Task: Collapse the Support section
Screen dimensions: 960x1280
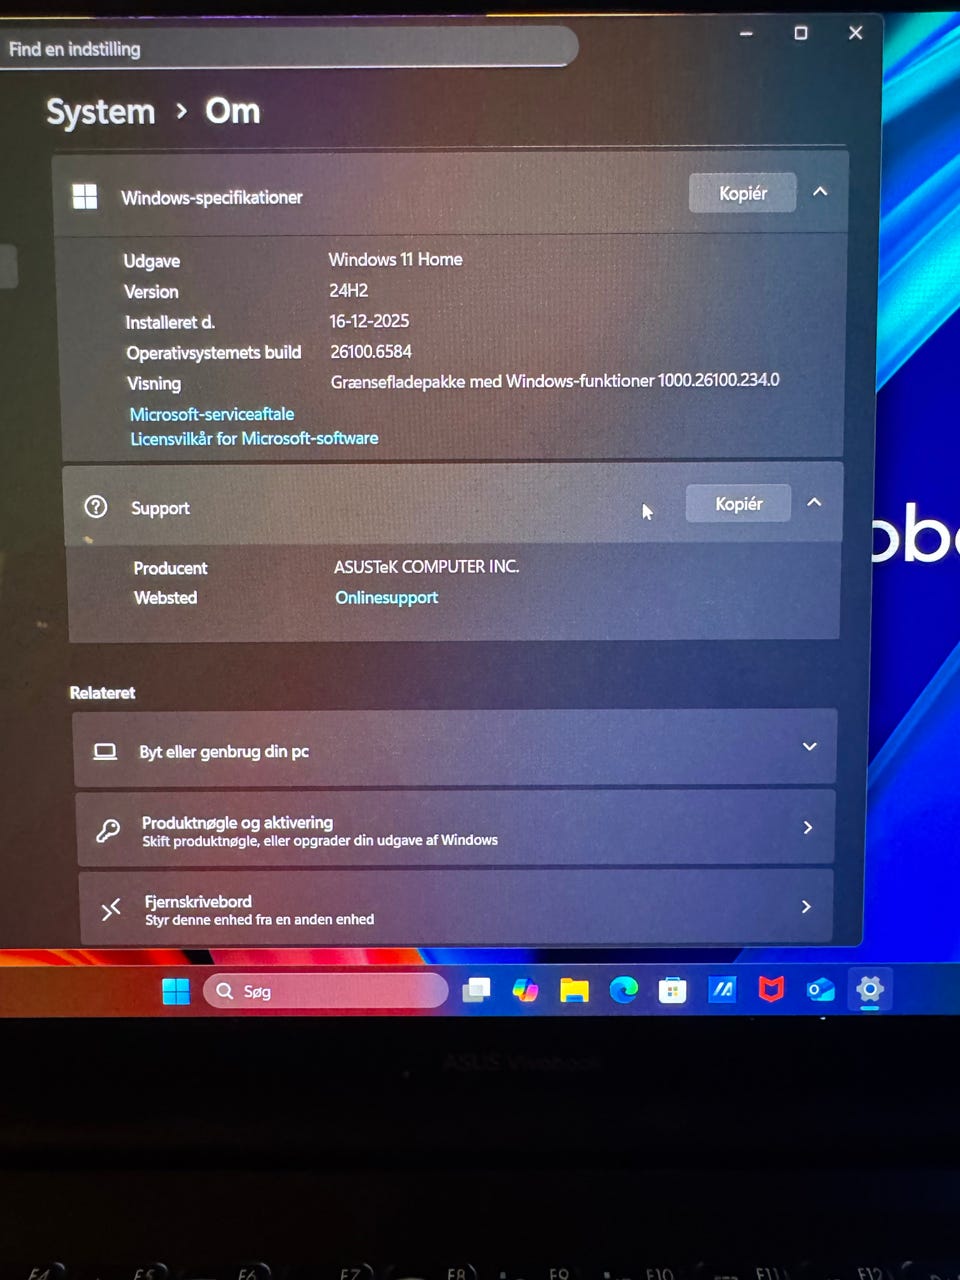Action: coord(814,502)
